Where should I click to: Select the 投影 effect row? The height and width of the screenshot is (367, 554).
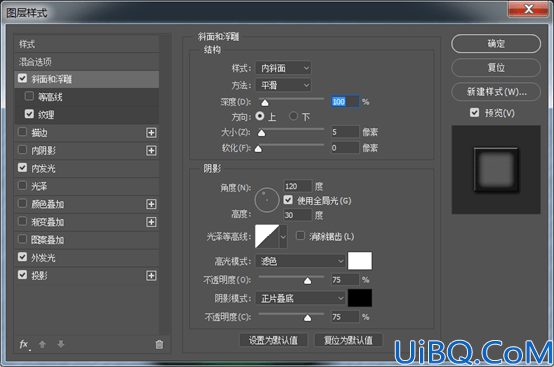pyautogui.click(x=87, y=276)
